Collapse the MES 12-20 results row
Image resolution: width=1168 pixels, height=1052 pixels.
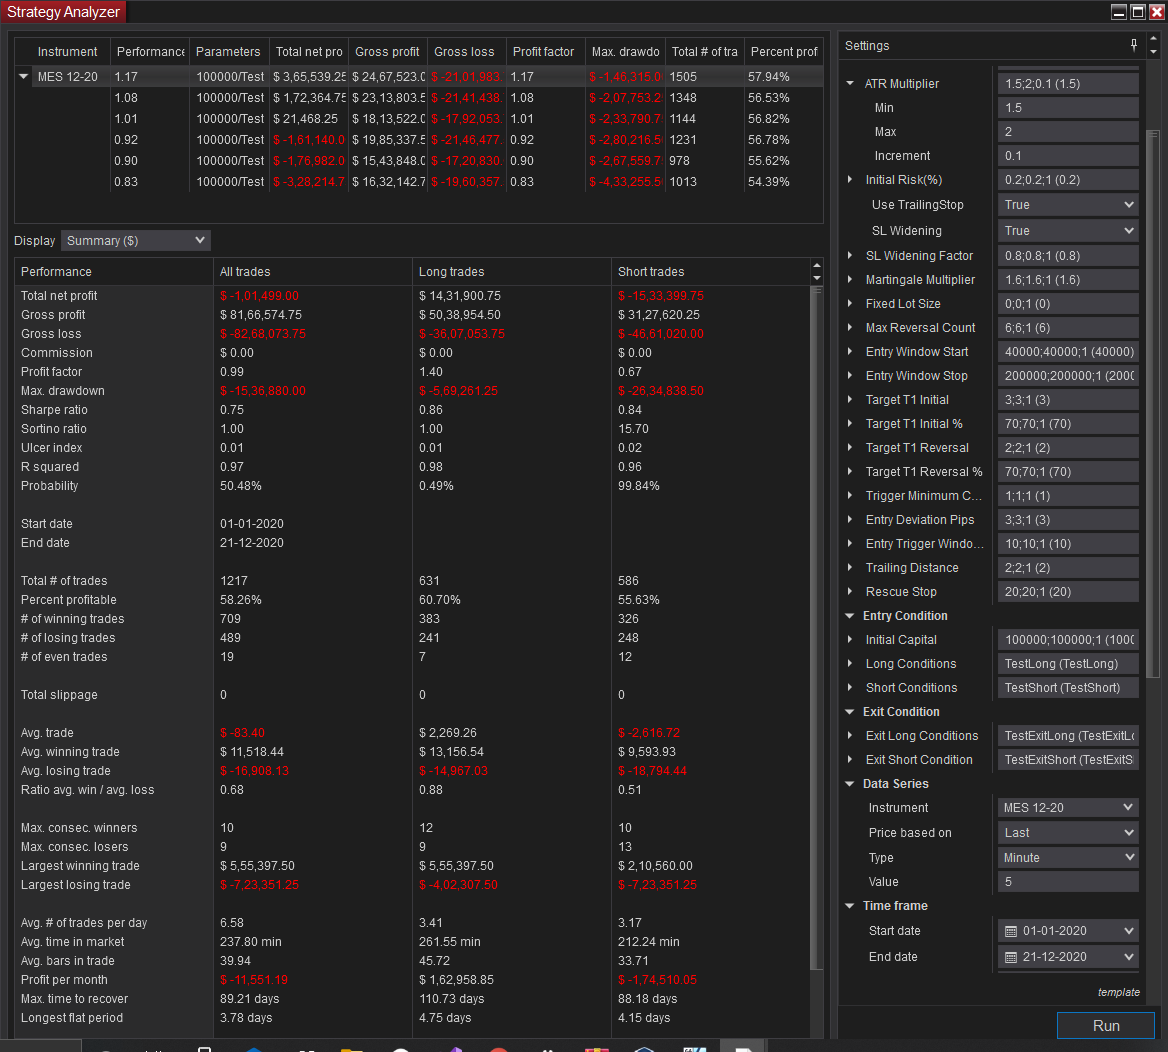tap(24, 75)
